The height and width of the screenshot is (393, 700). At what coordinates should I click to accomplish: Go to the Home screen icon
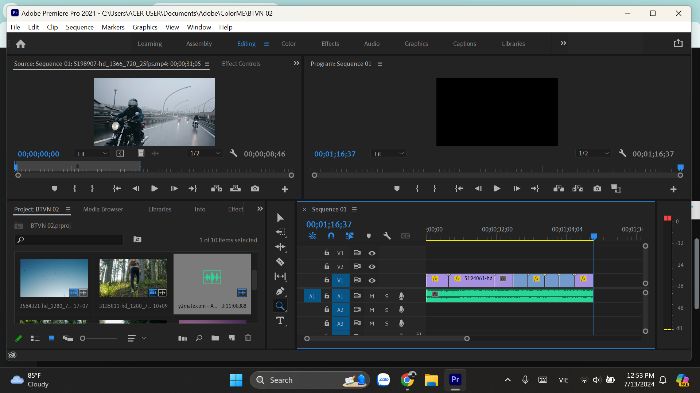pyautogui.click(x=21, y=44)
